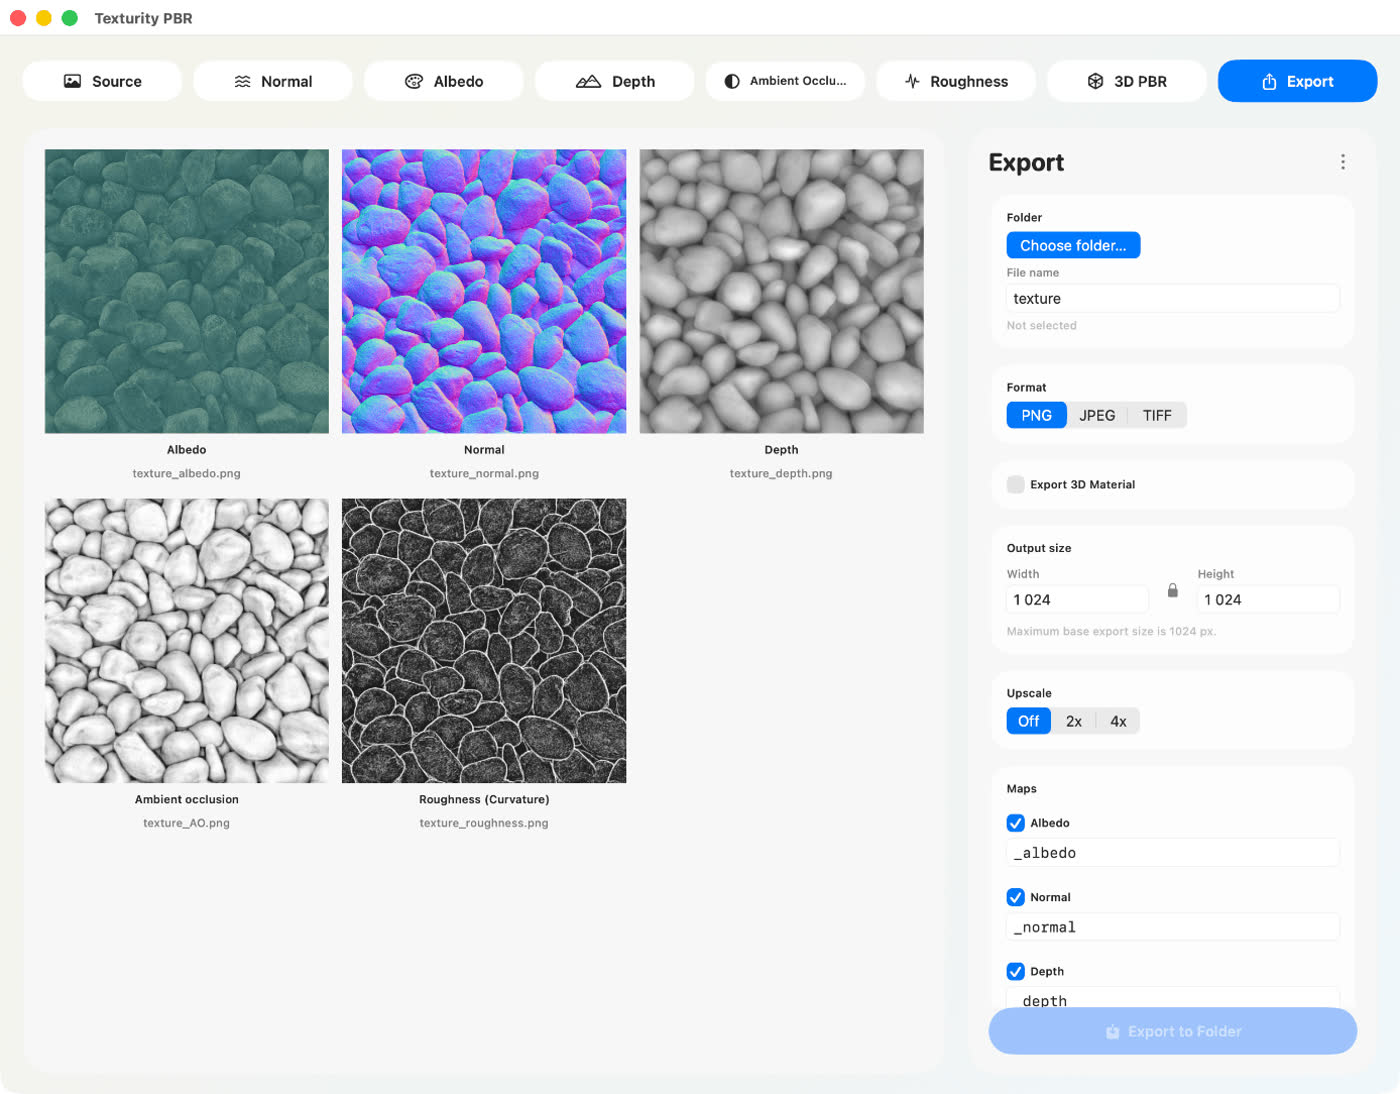Click the Maximum base export size note
The image size is (1400, 1094).
[1111, 631]
